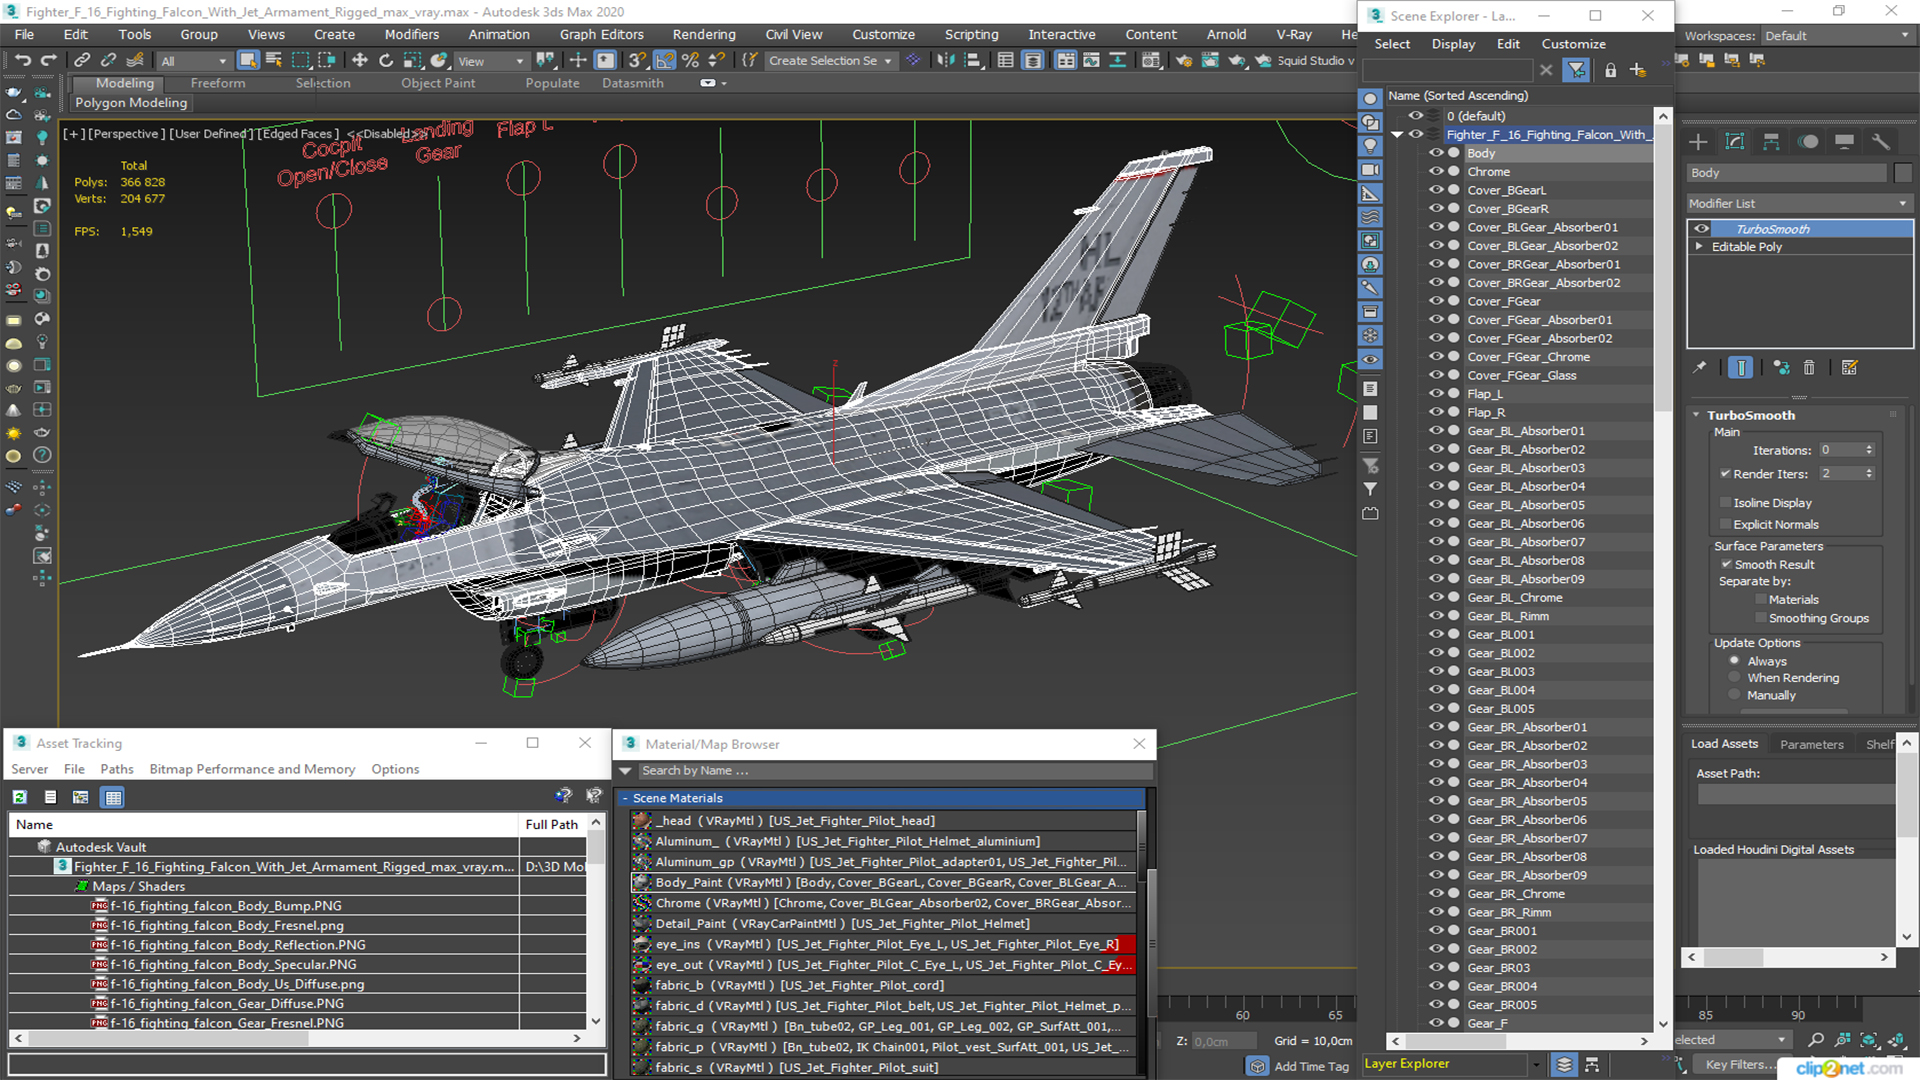Open the selection filter All dropdown
Viewport: 1920px width, 1080px height.
tap(194, 61)
